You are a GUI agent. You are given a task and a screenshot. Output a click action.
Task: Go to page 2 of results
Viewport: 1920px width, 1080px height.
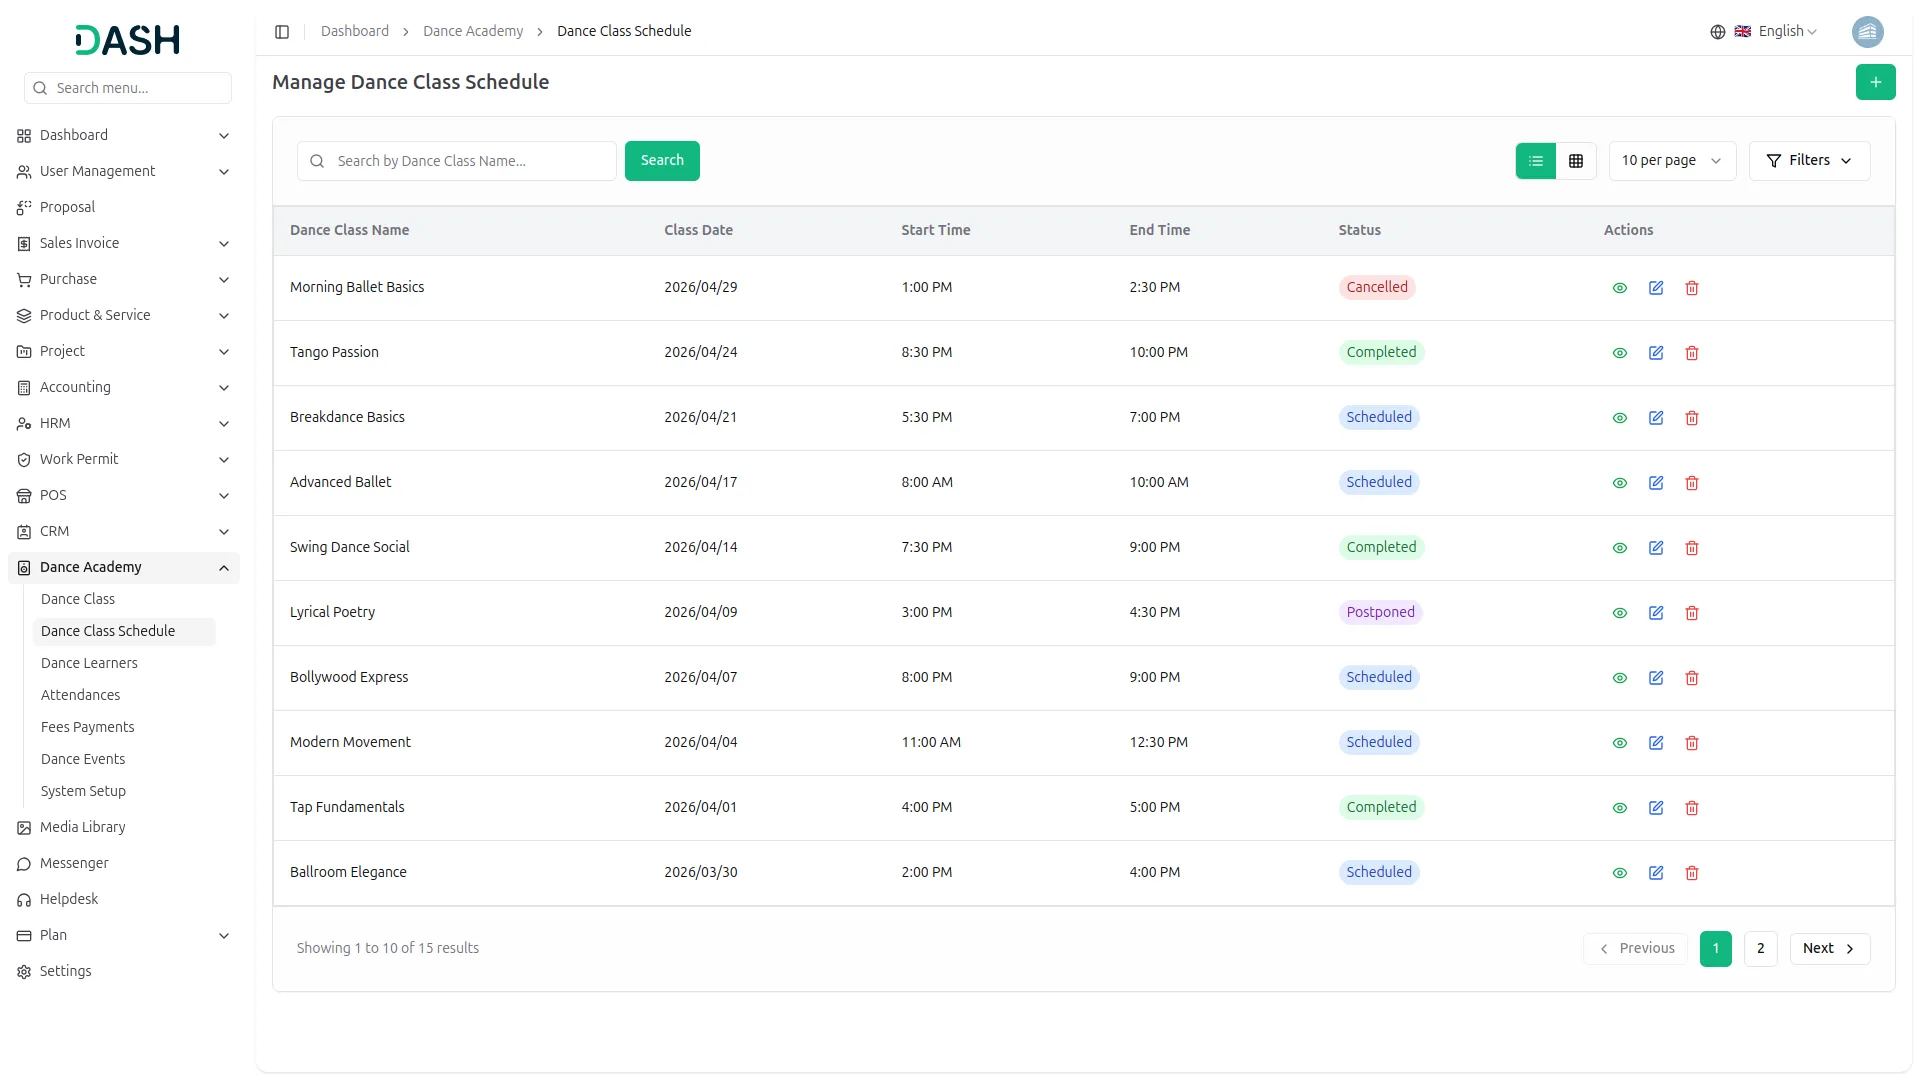click(x=1760, y=948)
